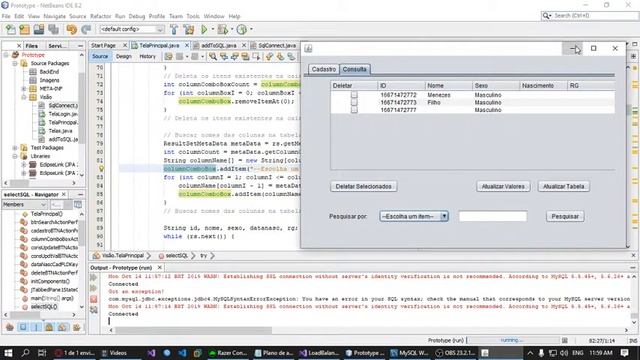Open OBS from the taskbar

pyautogui.click(x=454, y=353)
